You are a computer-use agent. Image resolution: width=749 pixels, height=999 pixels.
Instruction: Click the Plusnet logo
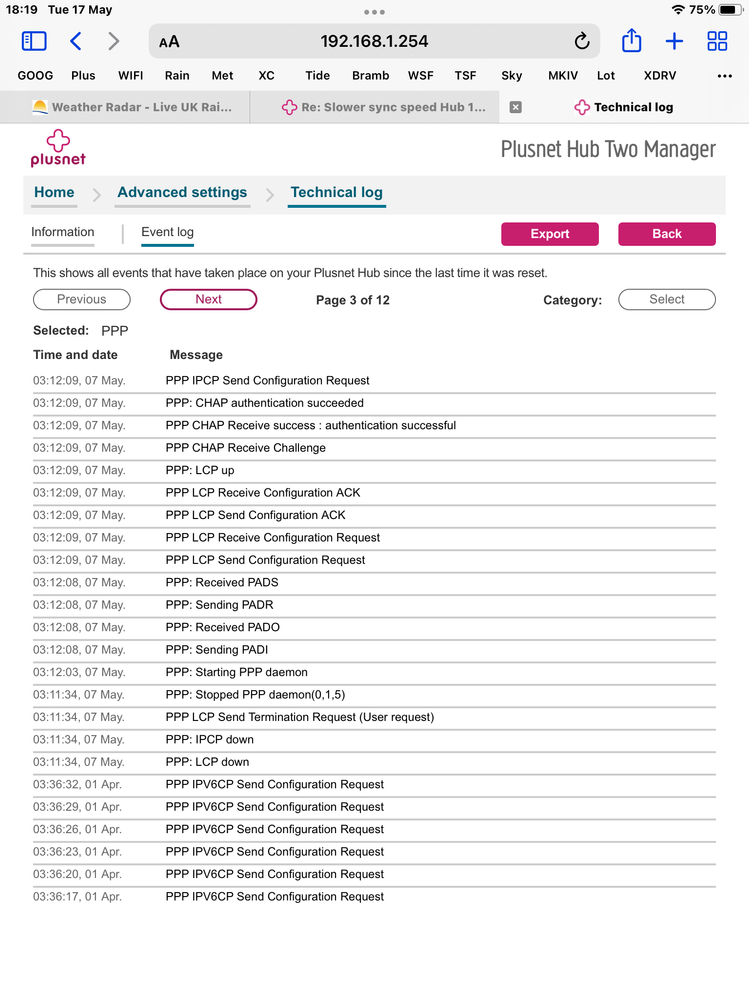pyautogui.click(x=58, y=147)
